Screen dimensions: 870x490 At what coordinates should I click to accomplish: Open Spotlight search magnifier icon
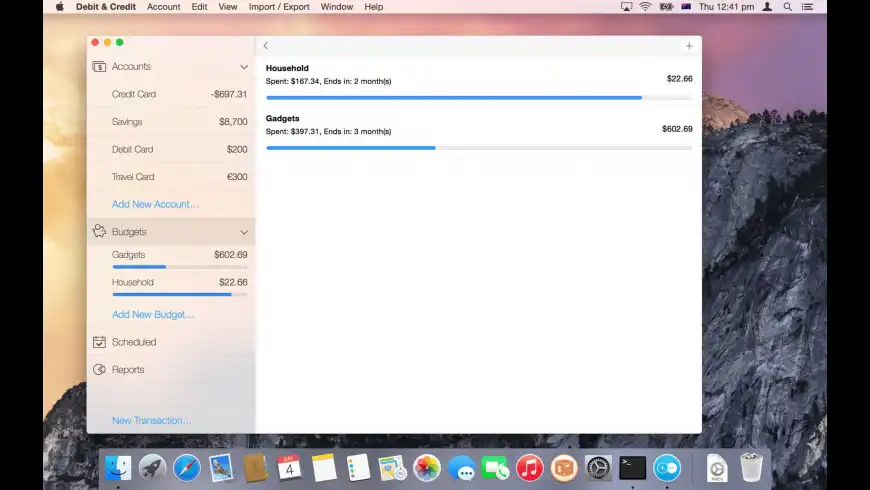[x=787, y=7]
